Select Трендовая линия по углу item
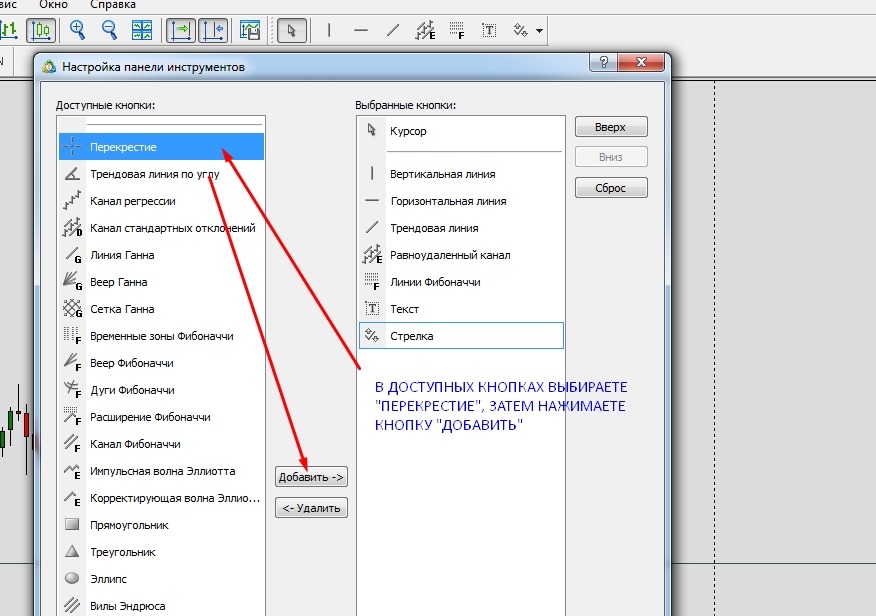This screenshot has width=876, height=616. [x=161, y=174]
